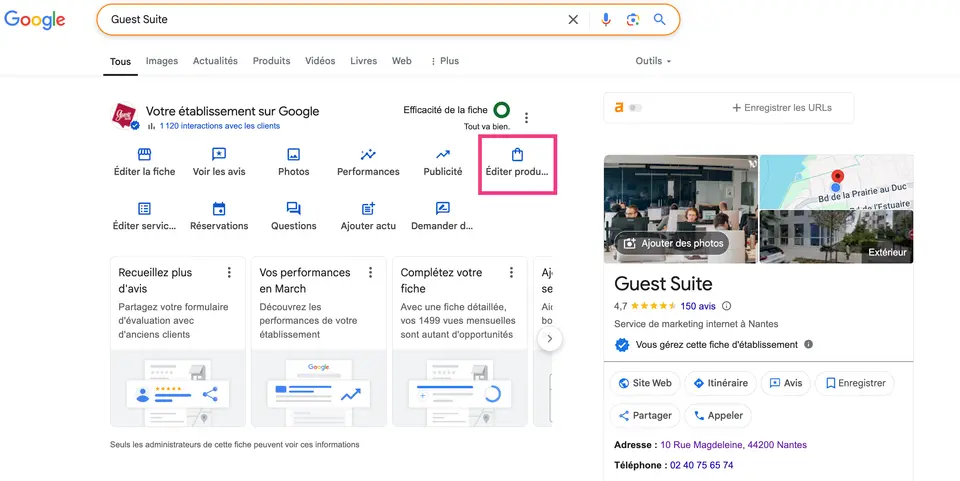
Task: Switch to the Livres tab
Action: [x=364, y=61]
